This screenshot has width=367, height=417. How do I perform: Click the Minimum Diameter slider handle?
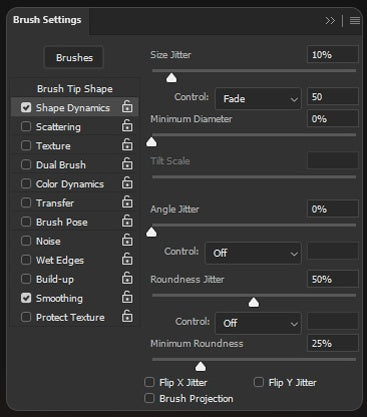pos(151,142)
